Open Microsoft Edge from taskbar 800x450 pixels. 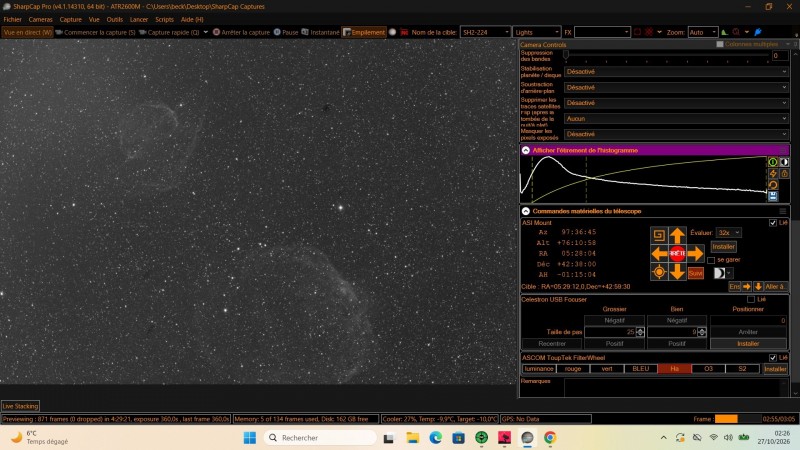pyautogui.click(x=435, y=438)
